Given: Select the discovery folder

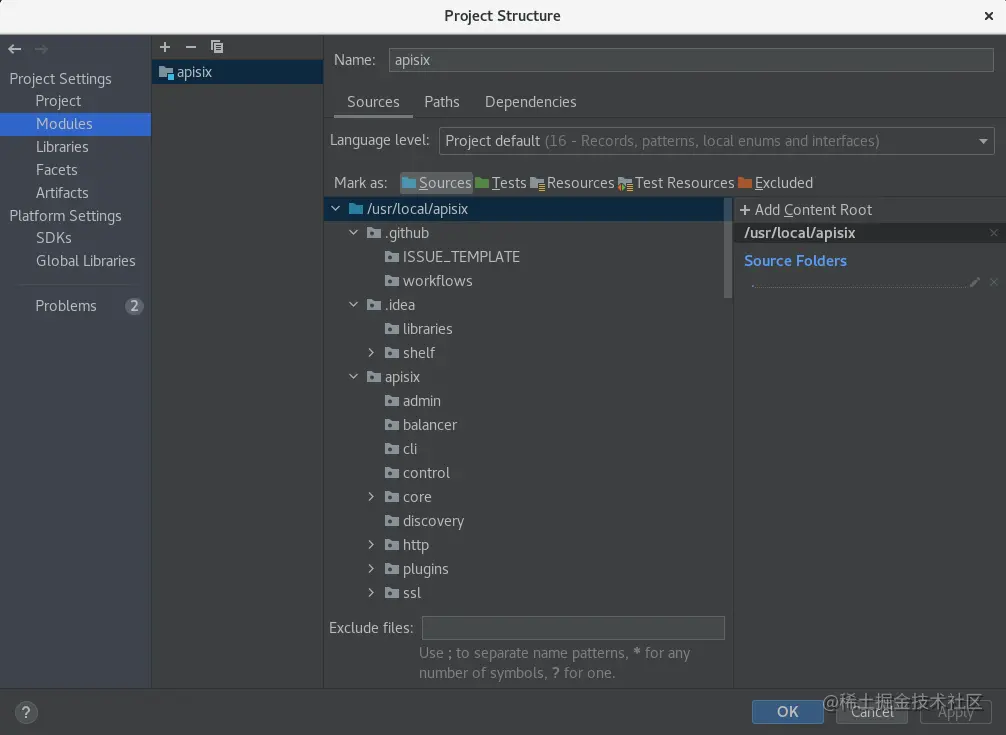Looking at the screenshot, I should [433, 521].
